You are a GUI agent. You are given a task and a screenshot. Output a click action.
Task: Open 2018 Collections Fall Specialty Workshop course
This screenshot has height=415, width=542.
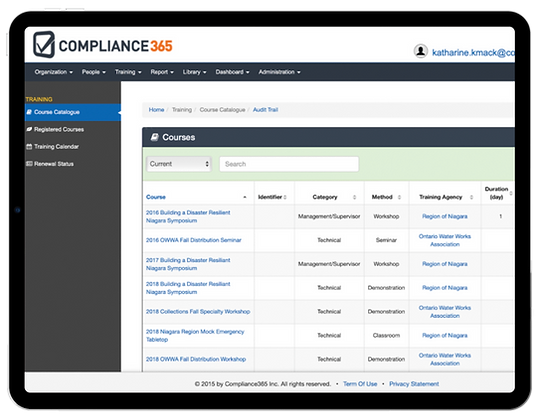(198, 311)
